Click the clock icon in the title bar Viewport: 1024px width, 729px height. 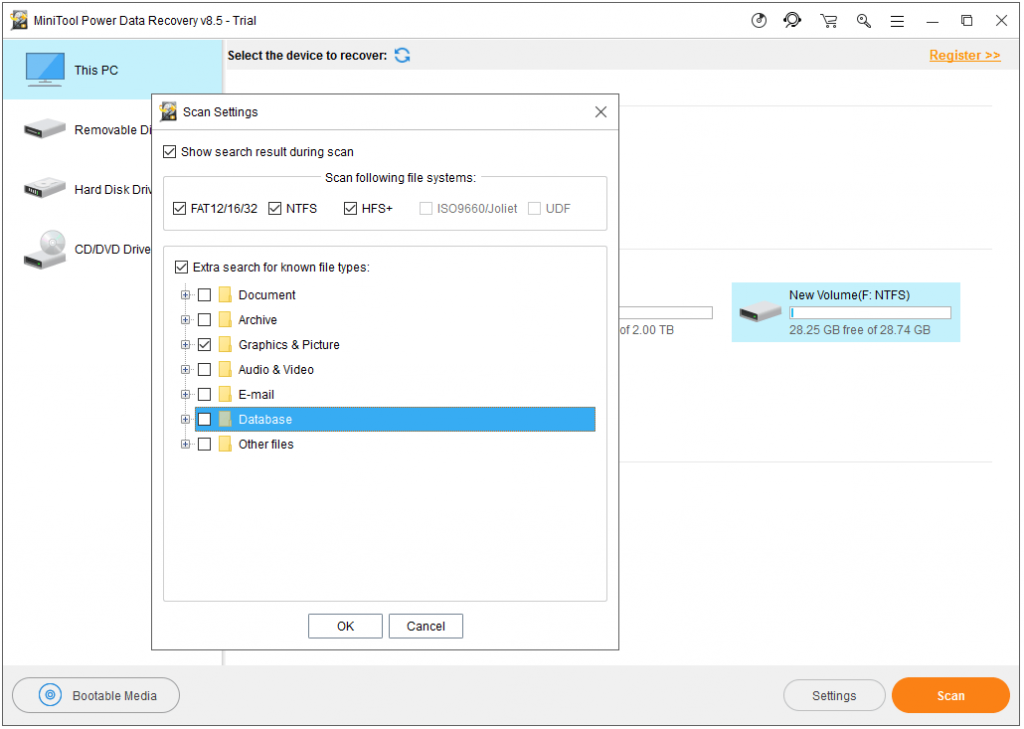[758, 21]
